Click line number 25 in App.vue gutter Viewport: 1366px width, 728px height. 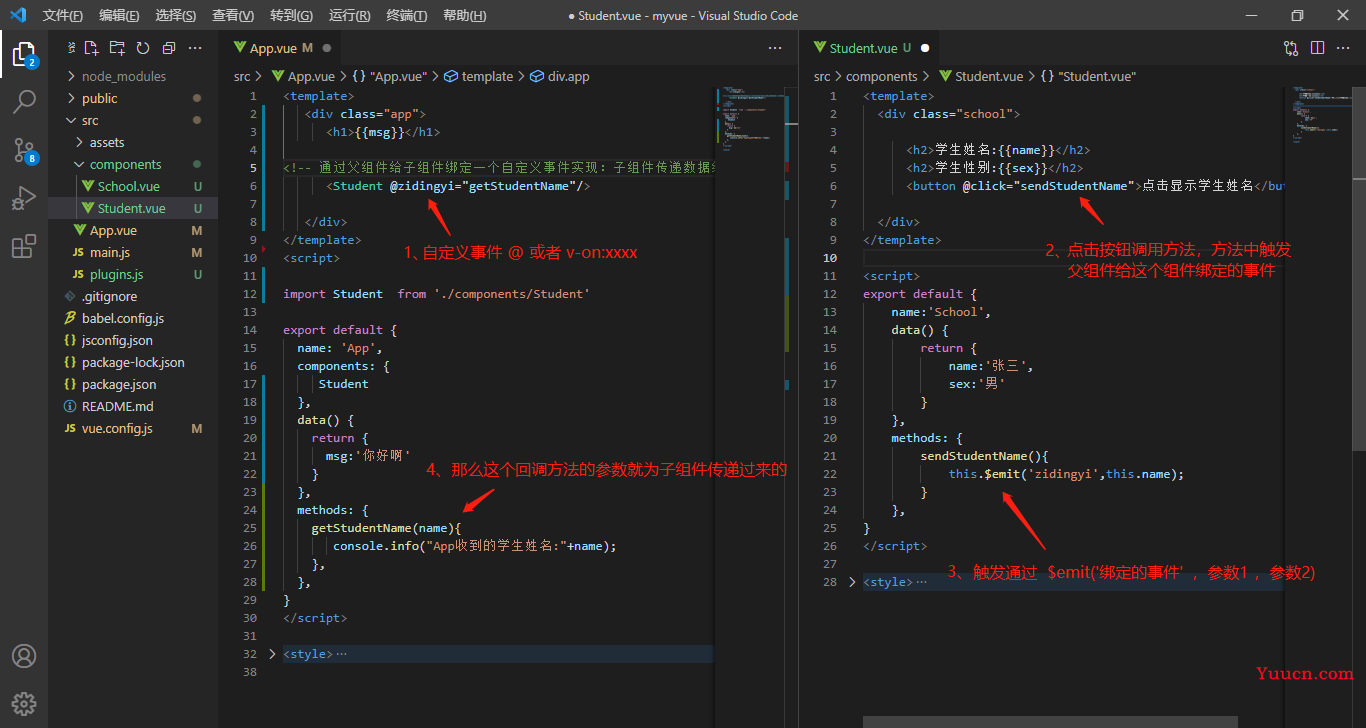coord(250,528)
